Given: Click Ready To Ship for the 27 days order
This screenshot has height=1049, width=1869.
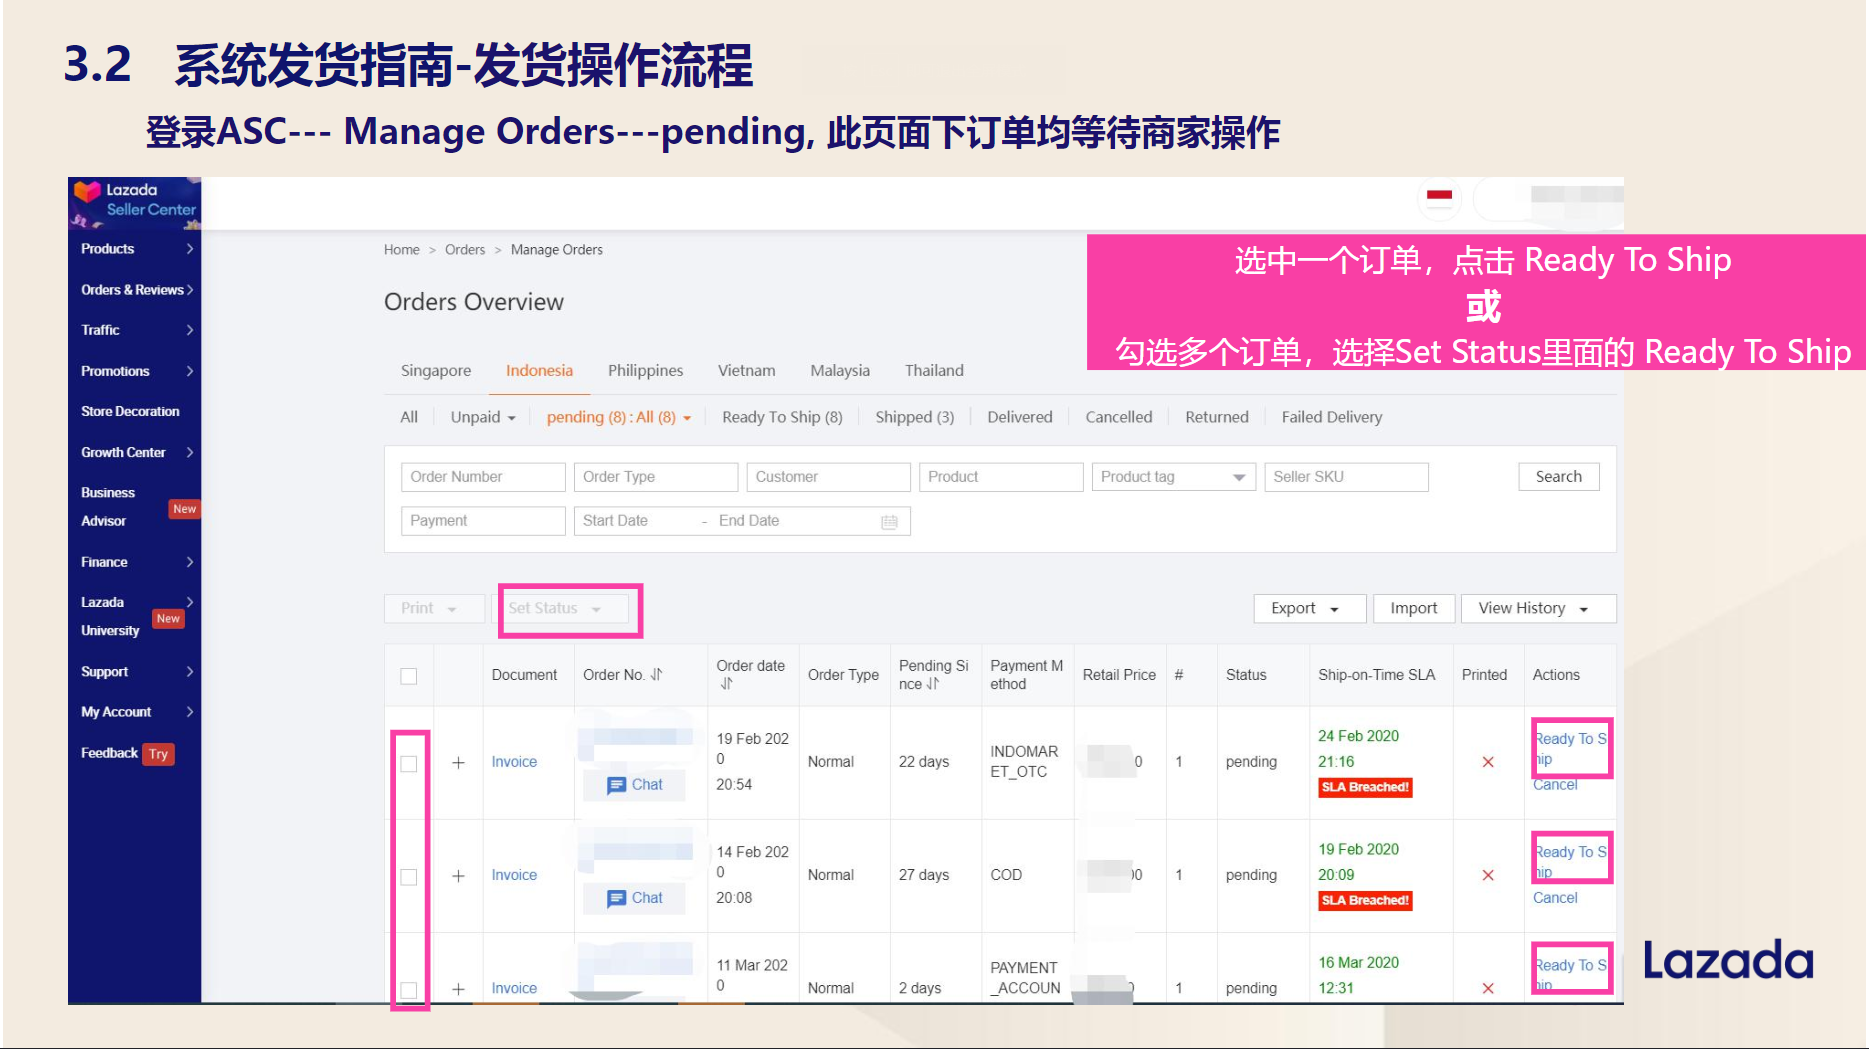Looking at the screenshot, I should pos(1571,862).
